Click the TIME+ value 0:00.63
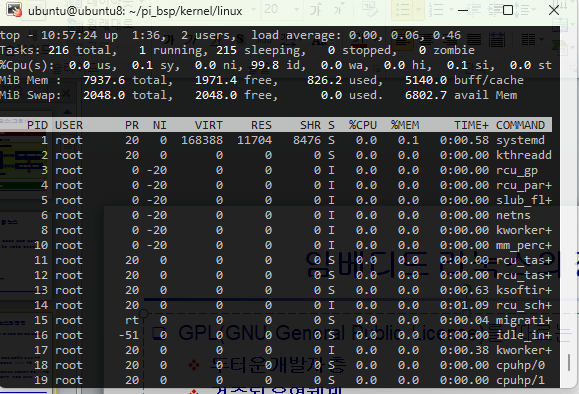This screenshot has height=394, width=579. pyautogui.click(x=464, y=290)
